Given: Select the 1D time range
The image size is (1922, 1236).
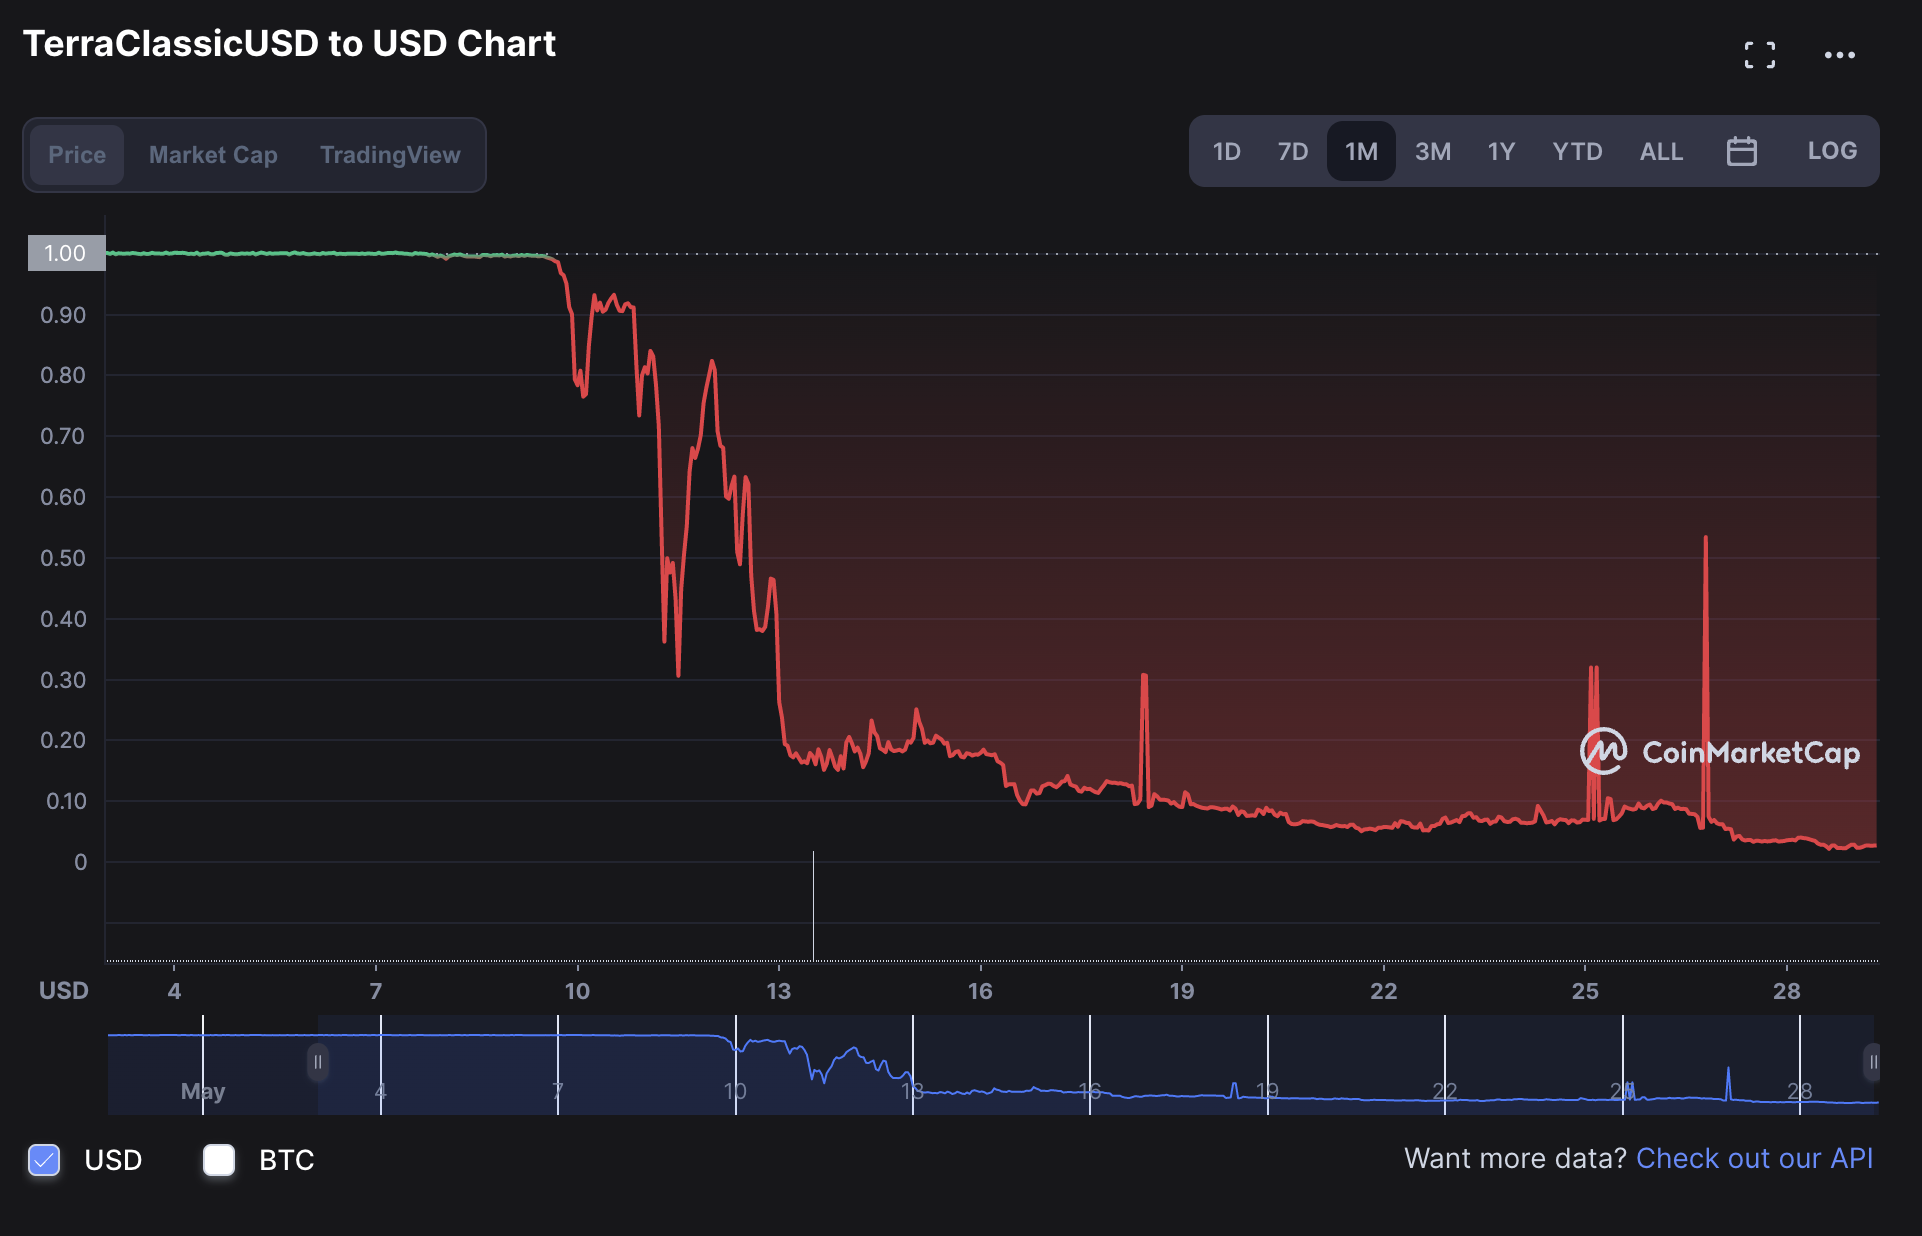Looking at the screenshot, I should point(1226,152).
